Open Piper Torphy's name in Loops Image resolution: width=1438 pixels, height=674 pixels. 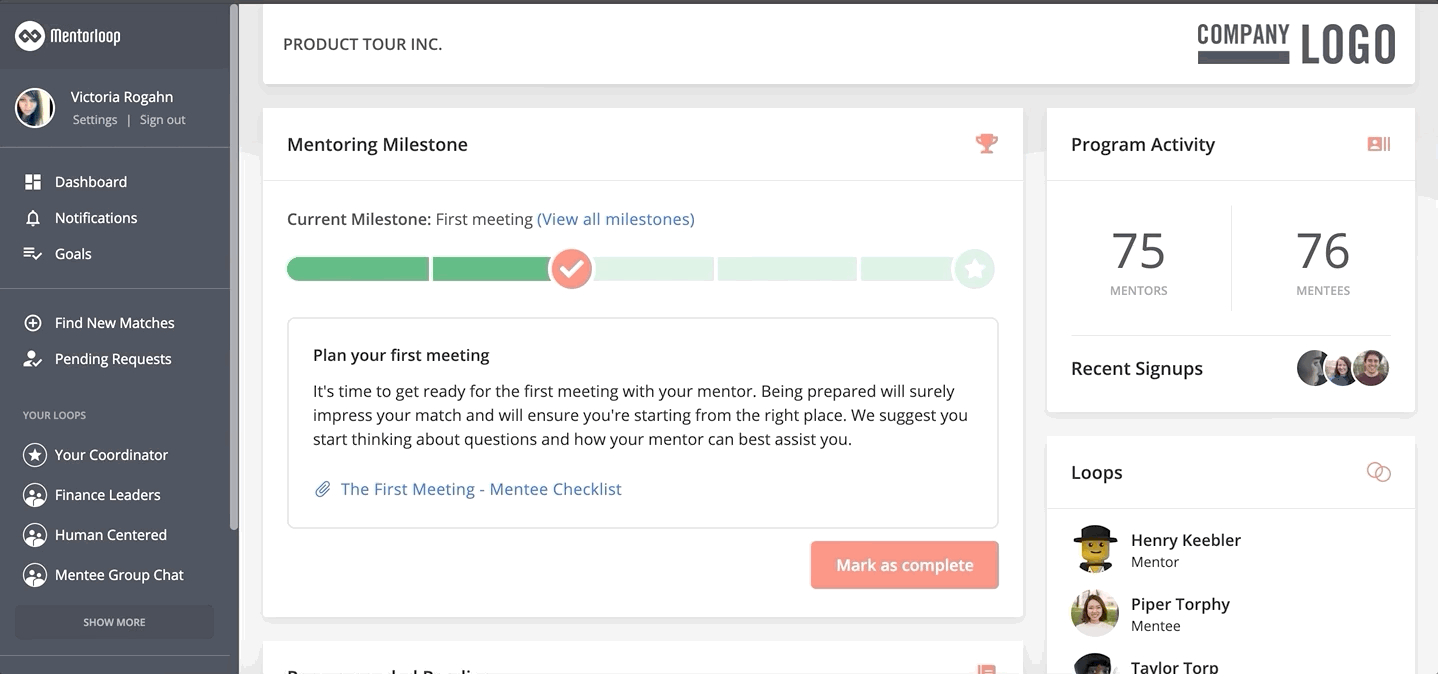click(1180, 604)
